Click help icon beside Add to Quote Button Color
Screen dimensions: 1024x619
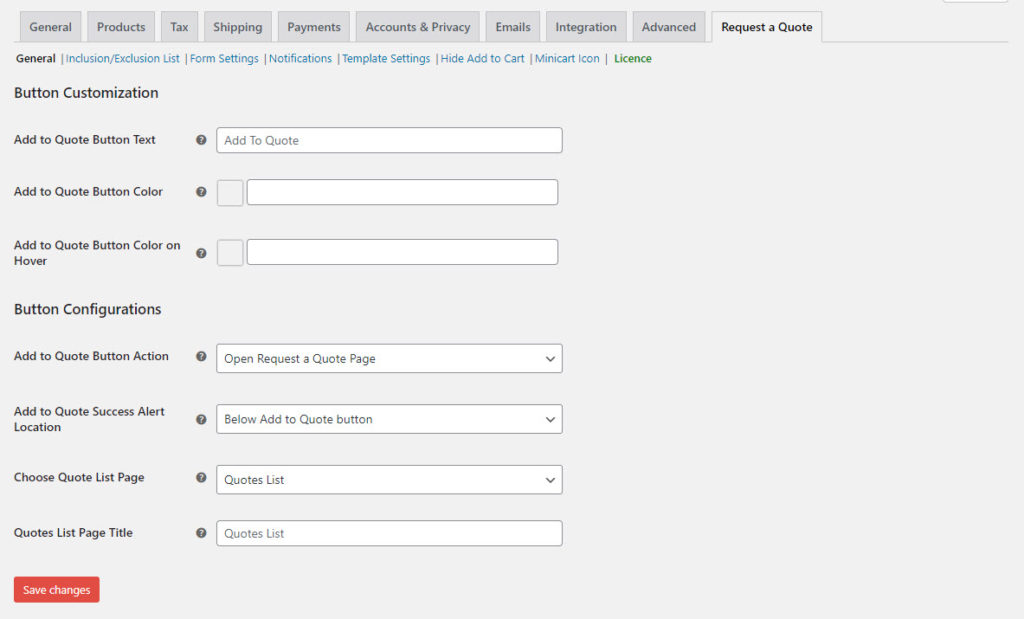(x=201, y=192)
